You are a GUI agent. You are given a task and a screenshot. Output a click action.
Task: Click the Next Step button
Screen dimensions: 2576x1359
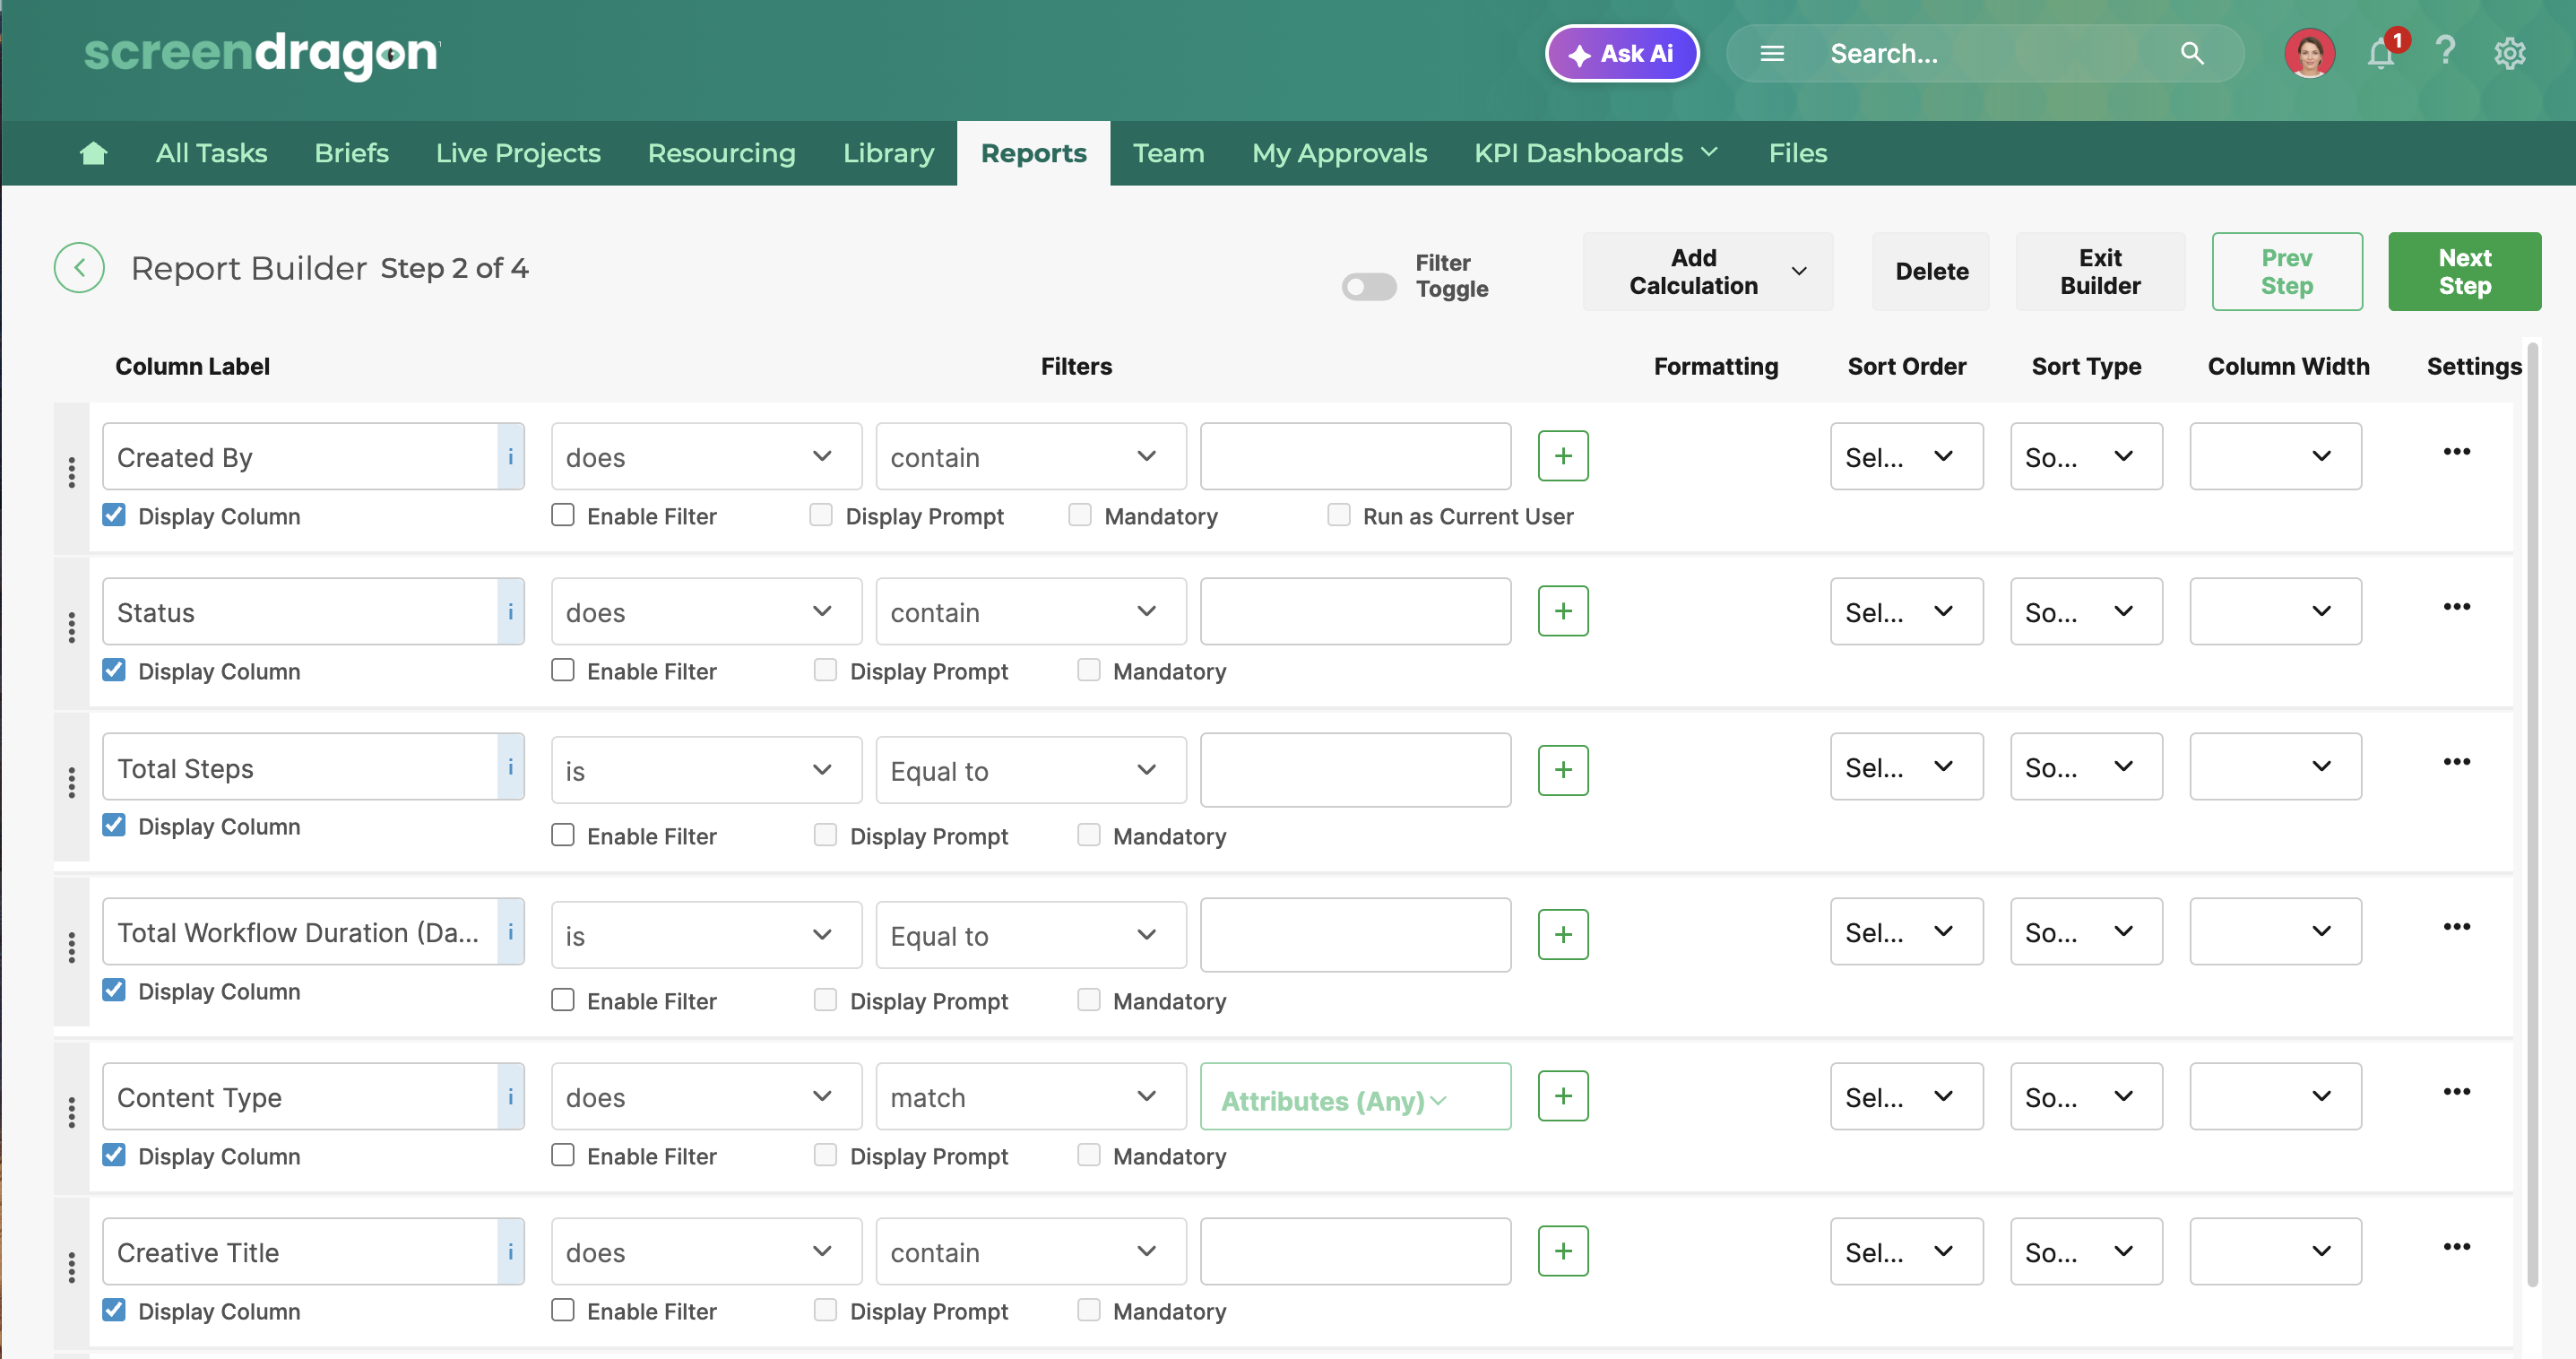coord(2463,272)
